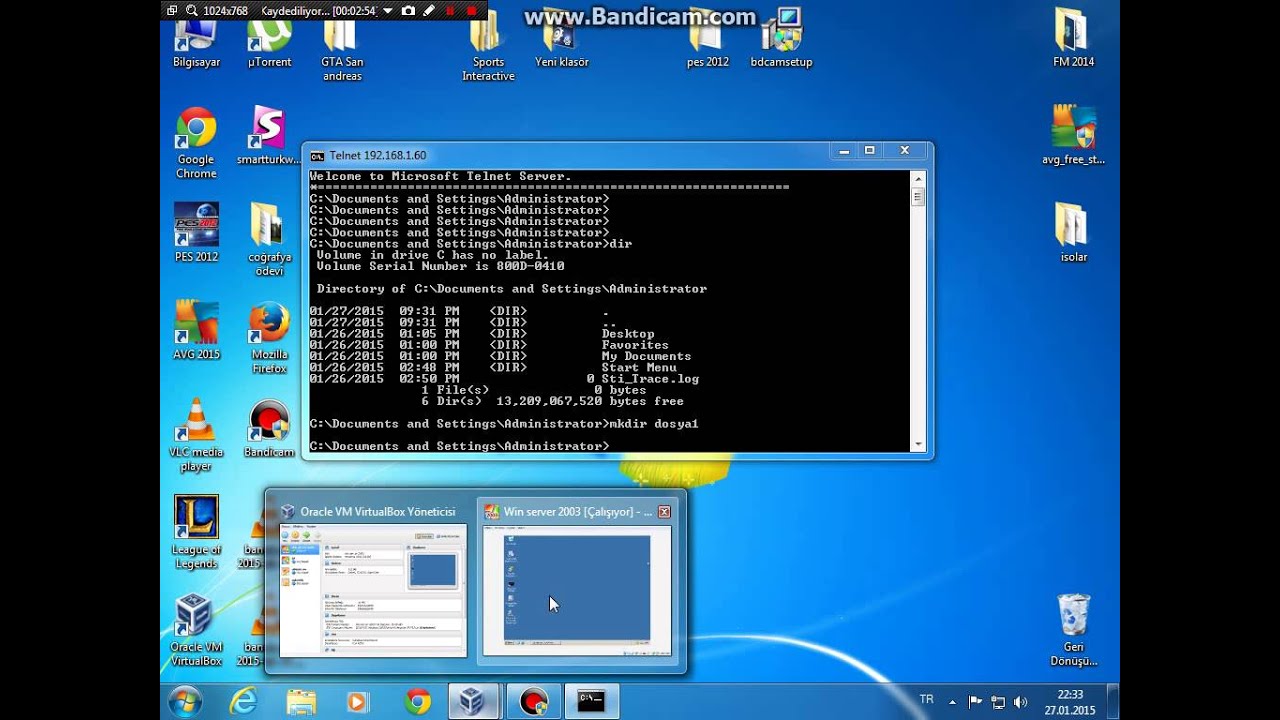Click 'Welcome to Microsoft Telnet Server.' text
This screenshot has width=1280, height=720.
pyautogui.click(x=441, y=176)
